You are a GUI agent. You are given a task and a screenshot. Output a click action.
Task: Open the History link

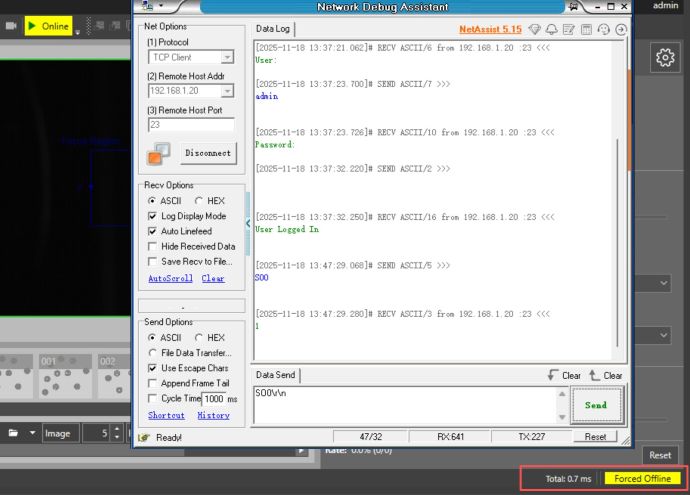(213, 415)
